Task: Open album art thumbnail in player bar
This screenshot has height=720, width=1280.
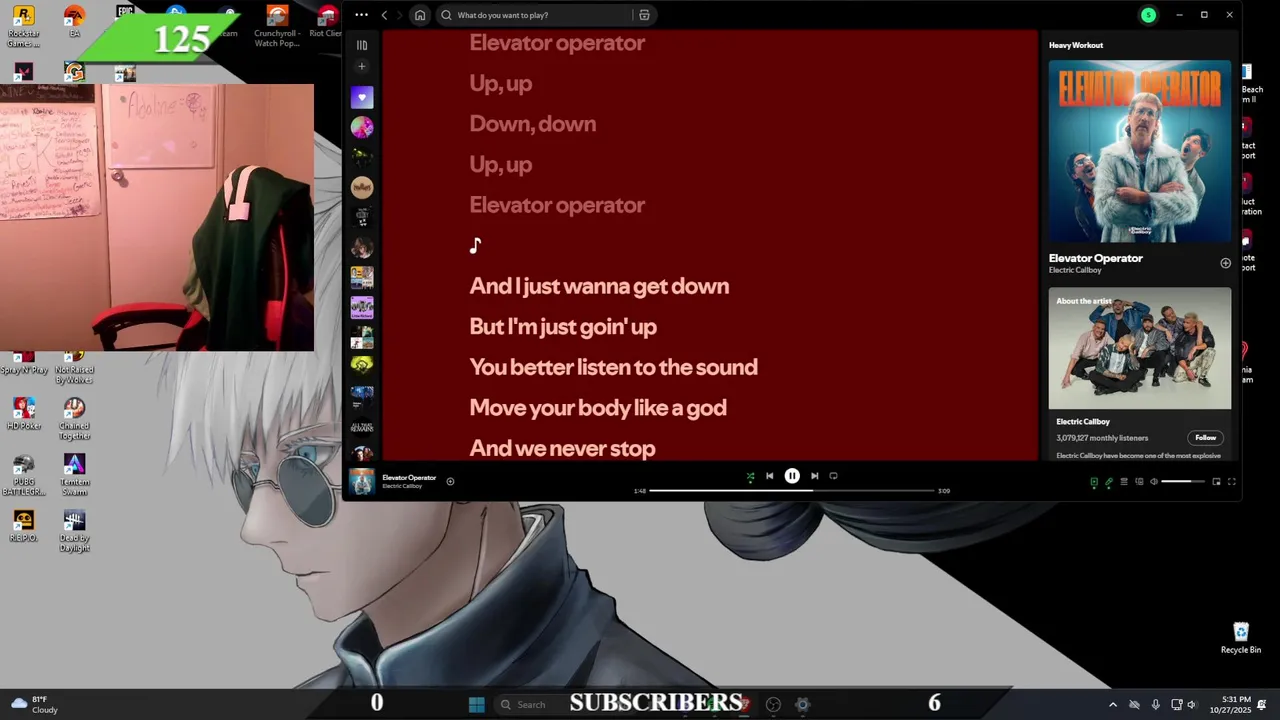Action: pos(362,481)
